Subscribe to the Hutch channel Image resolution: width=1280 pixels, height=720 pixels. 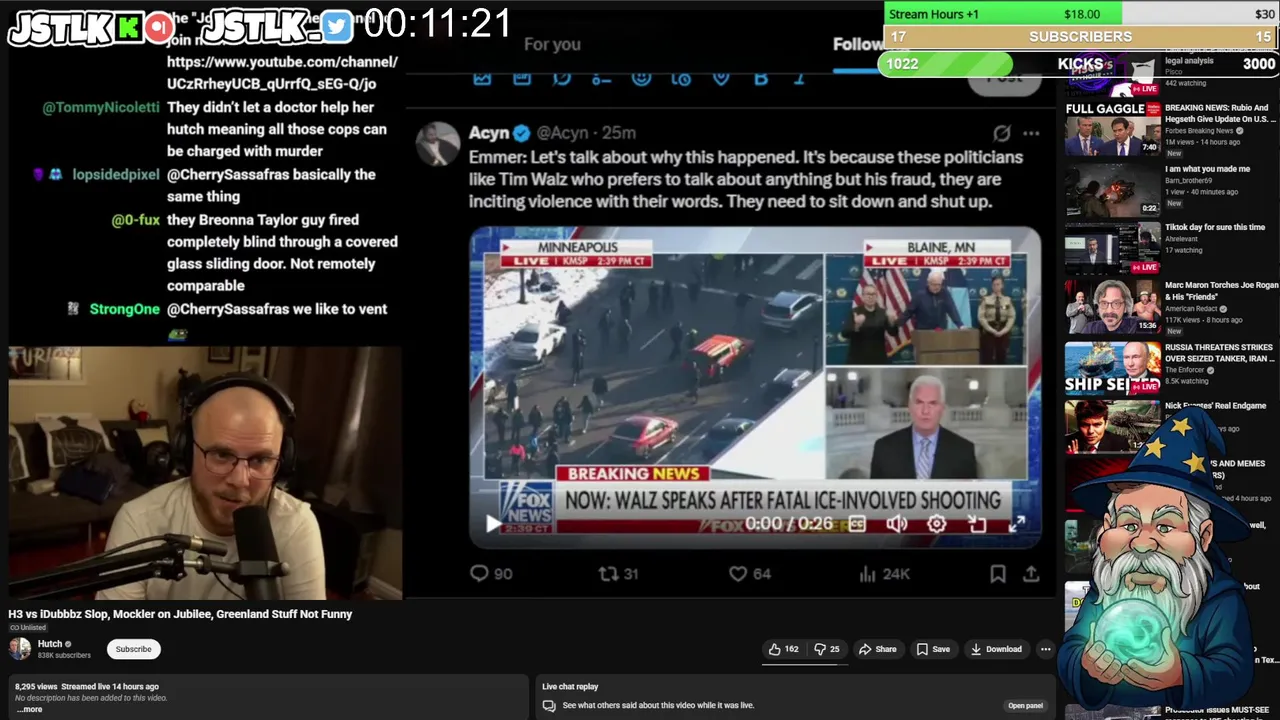point(133,649)
